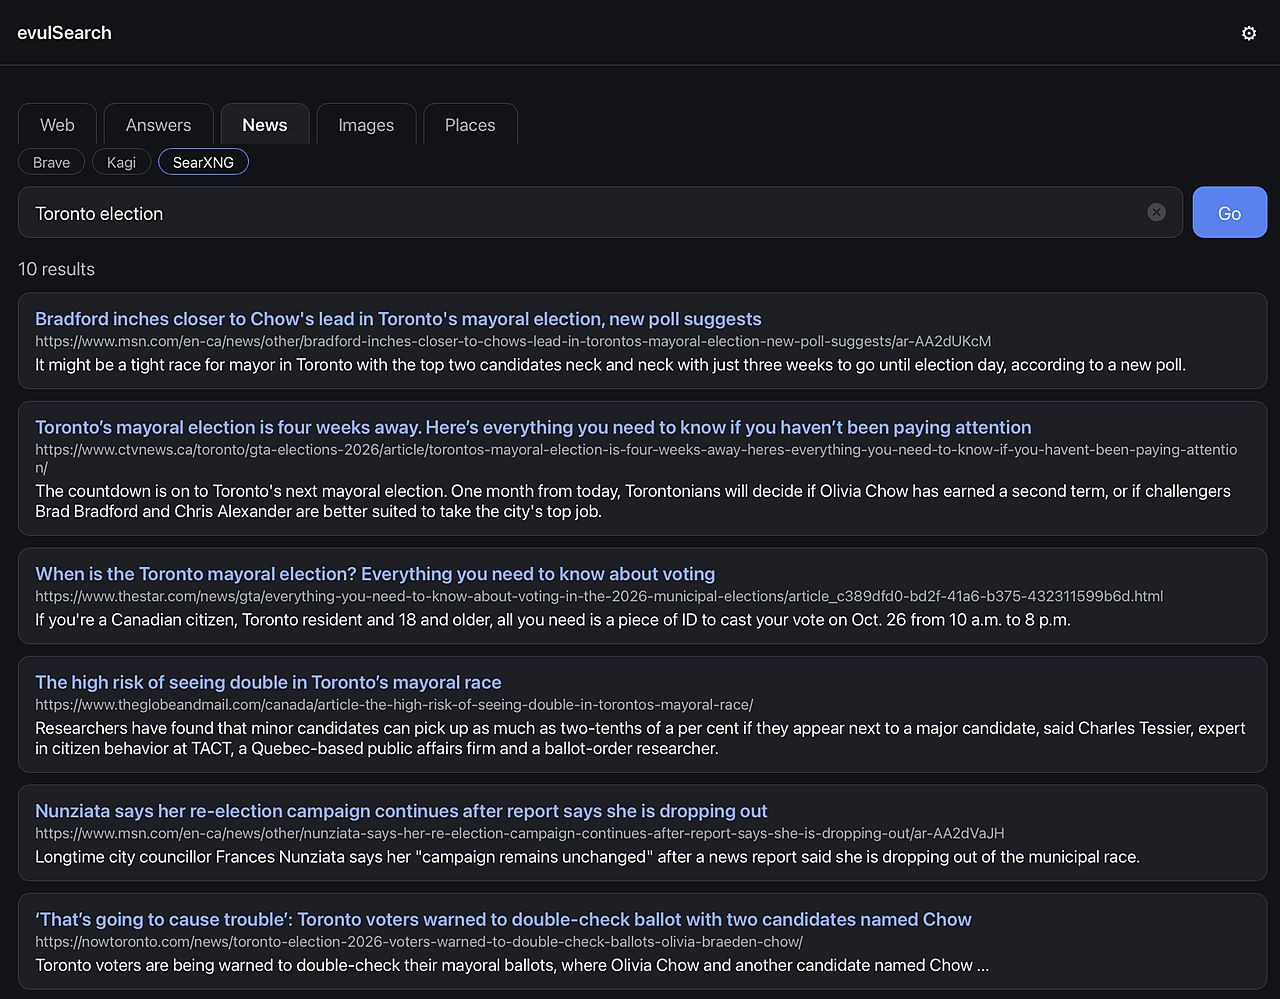
Task: Select the News tab
Action: point(265,125)
